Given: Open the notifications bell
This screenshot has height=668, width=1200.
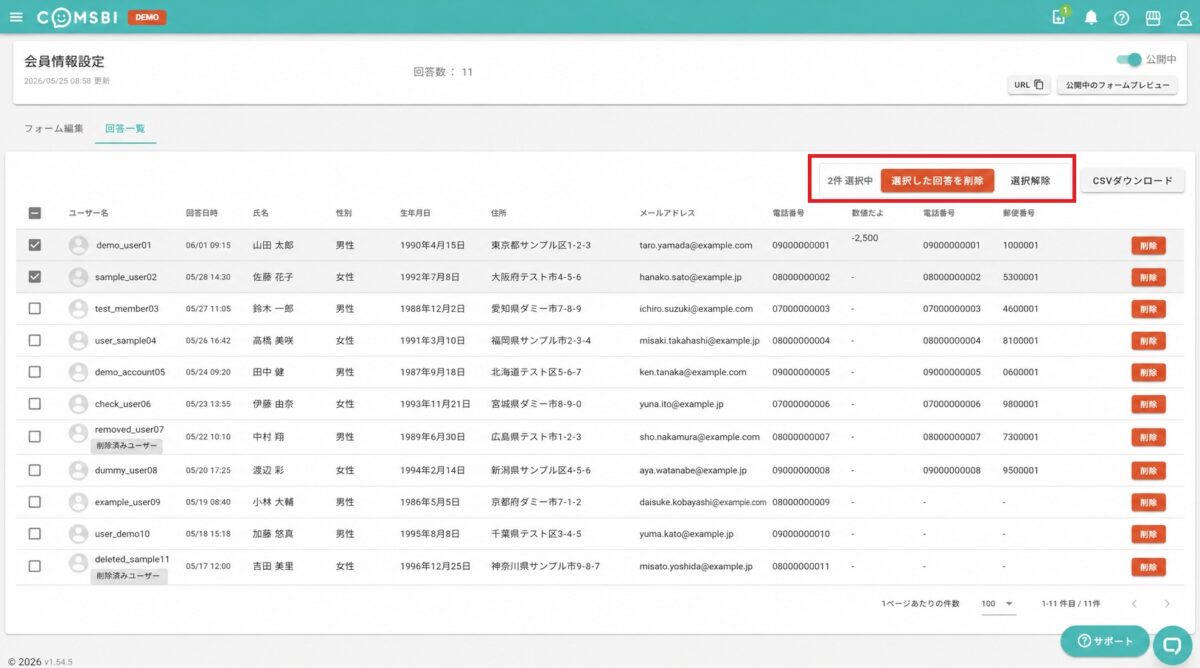Looking at the screenshot, I should [x=1091, y=18].
